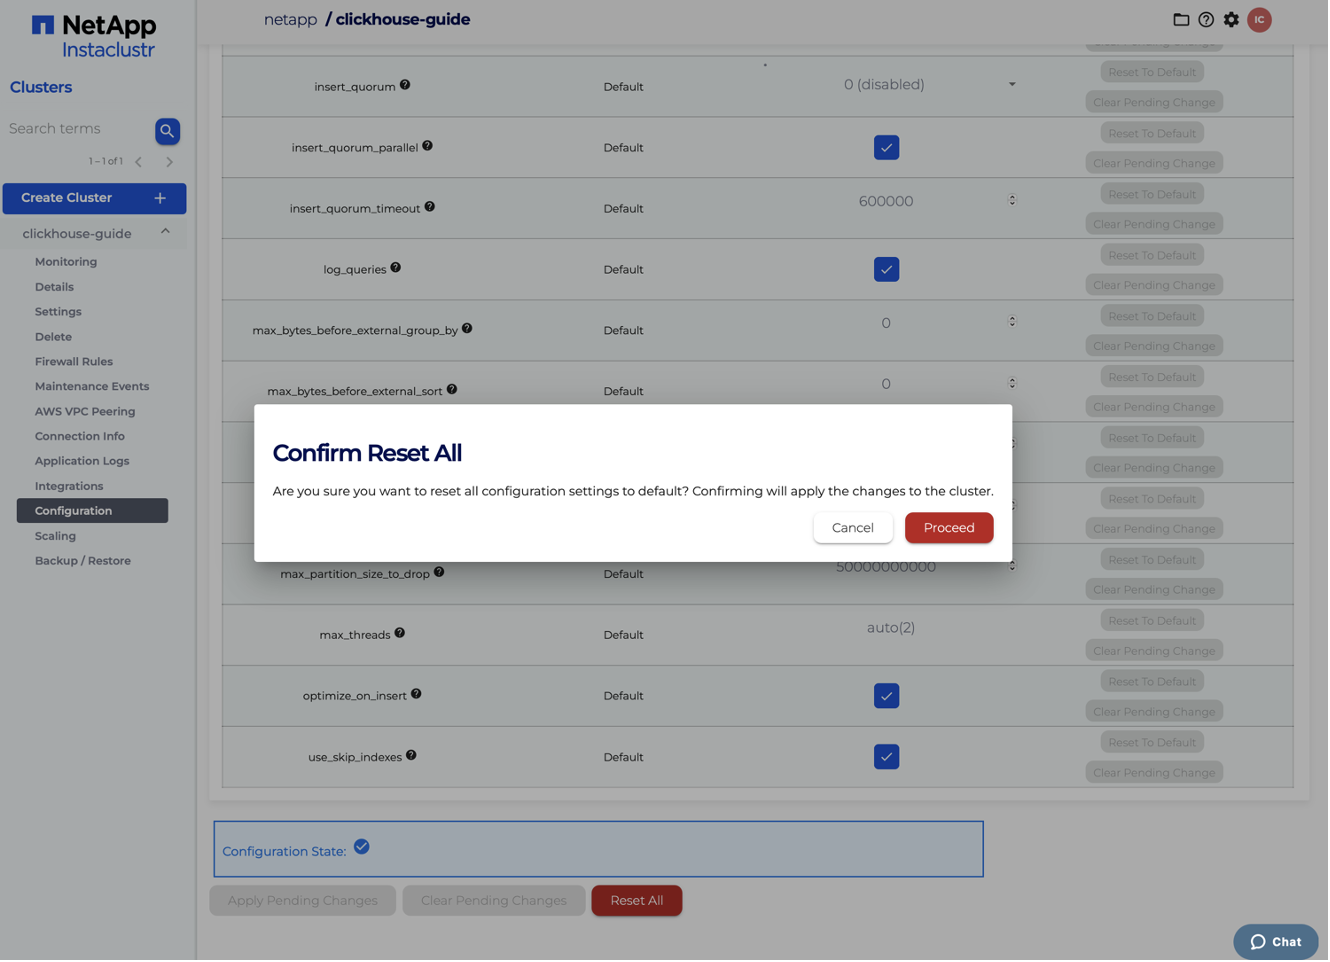Collapse the clickhouse-guide cluster tree
Image resolution: width=1330 pixels, height=962 pixels.
coord(166,233)
